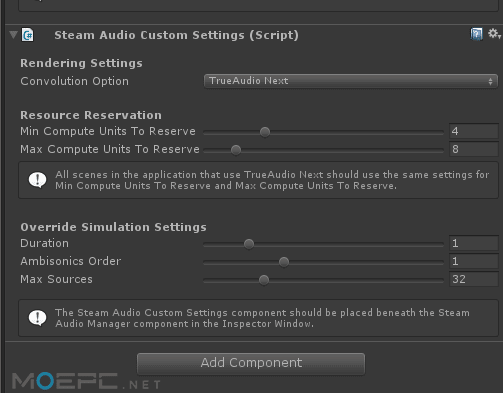Screen dimensions: 503x393
Task: Click the warning icon in the Steam Audio Manager note
Action: (x=38, y=318)
